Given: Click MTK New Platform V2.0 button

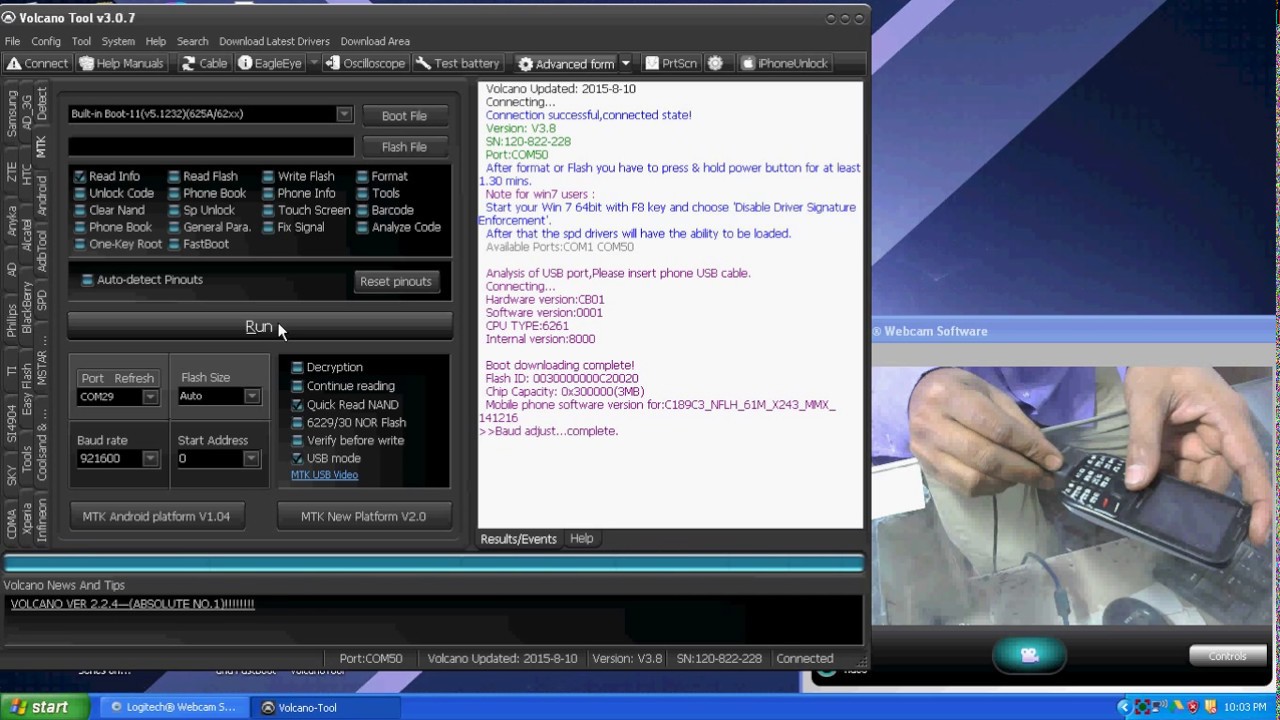Looking at the screenshot, I should (363, 517).
